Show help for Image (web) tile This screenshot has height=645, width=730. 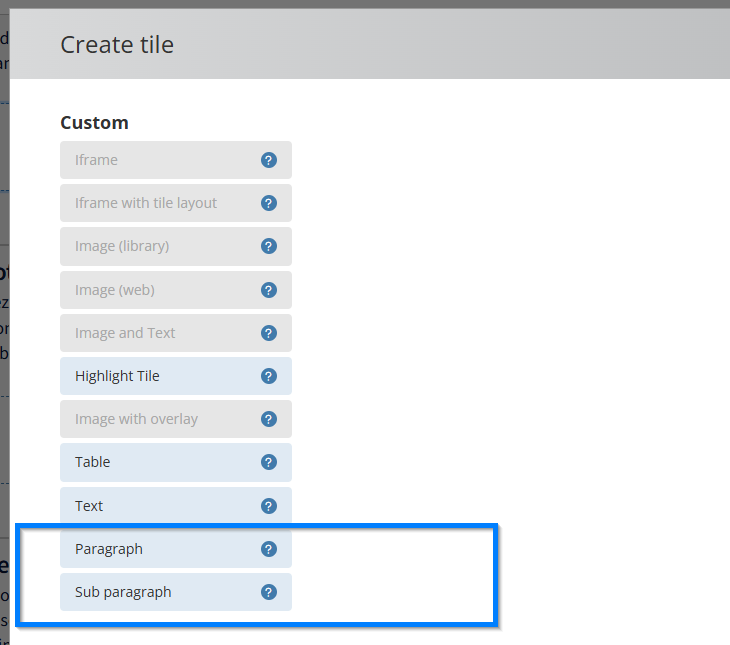pos(268,290)
